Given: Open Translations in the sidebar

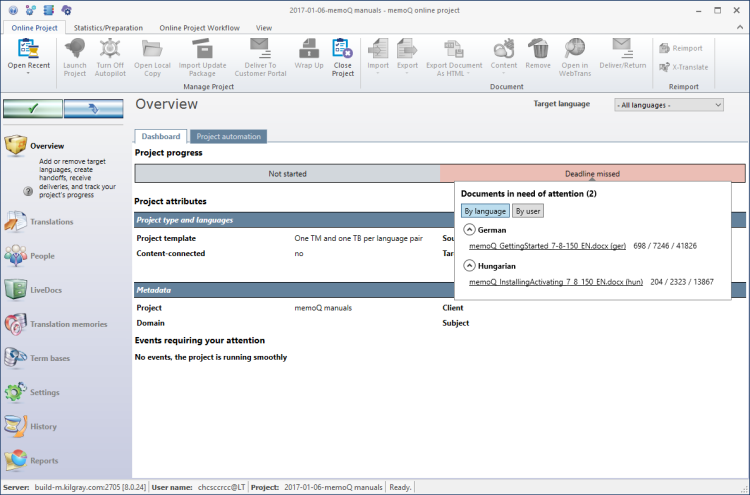Looking at the screenshot, I should pyautogui.click(x=50, y=222).
